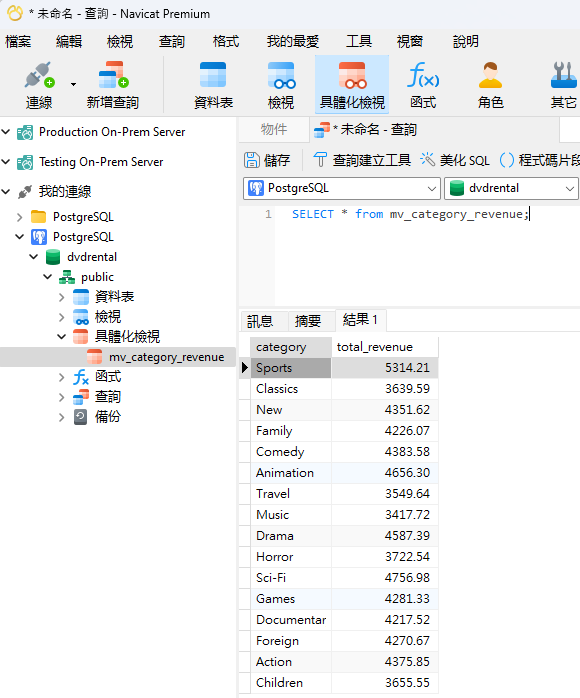580x698 pixels.
Task: Open the 檢視 menu in menu bar
Action: tap(120, 41)
